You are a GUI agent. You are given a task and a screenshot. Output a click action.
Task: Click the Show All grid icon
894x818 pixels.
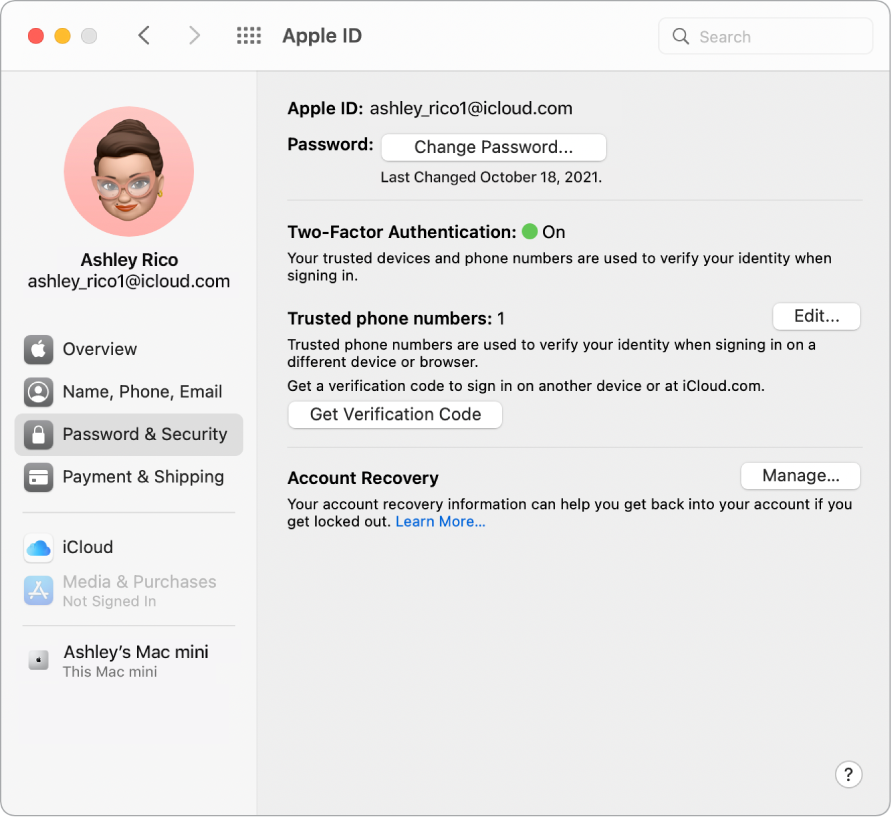[248, 35]
